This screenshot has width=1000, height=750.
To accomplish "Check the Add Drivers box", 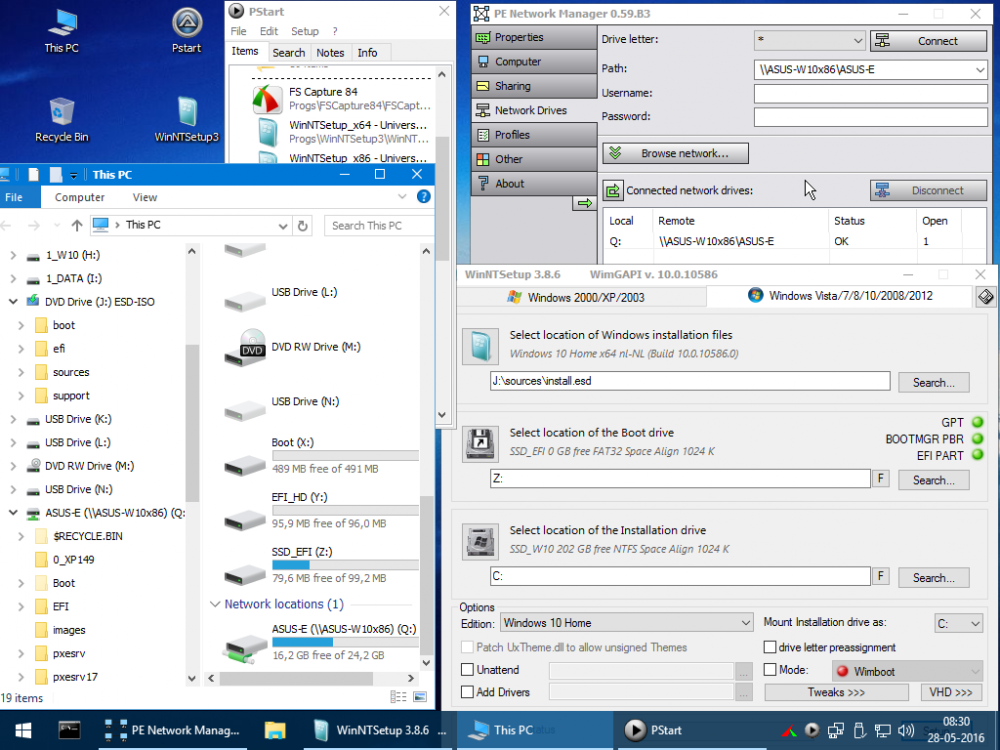I will [x=467, y=691].
